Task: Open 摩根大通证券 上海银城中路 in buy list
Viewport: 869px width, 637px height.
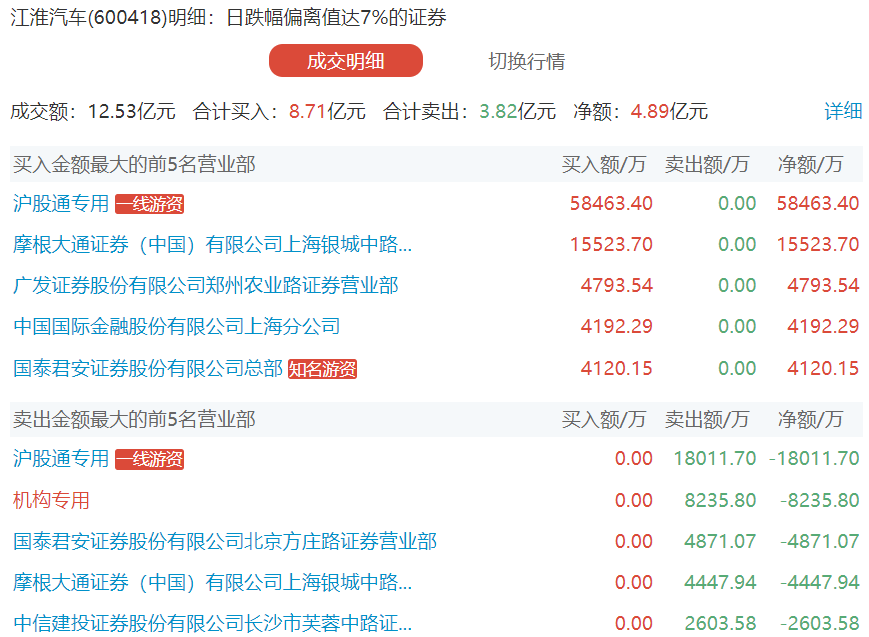Action: (x=212, y=244)
